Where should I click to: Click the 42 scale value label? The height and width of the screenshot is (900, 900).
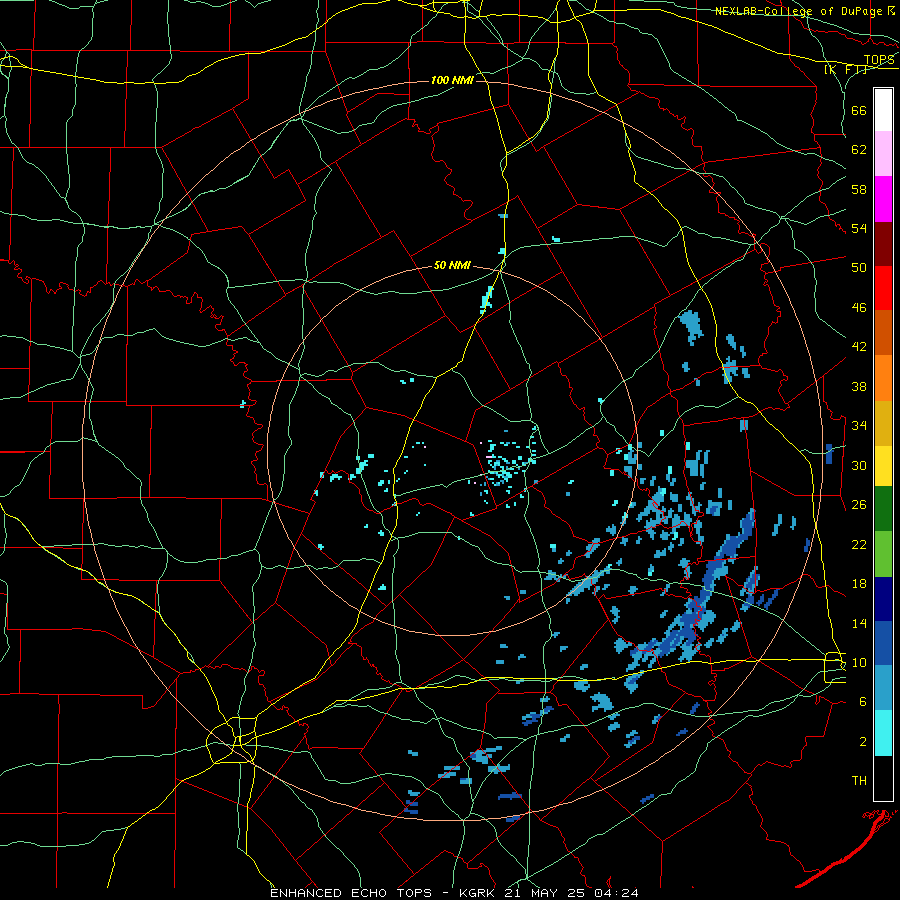click(x=859, y=347)
